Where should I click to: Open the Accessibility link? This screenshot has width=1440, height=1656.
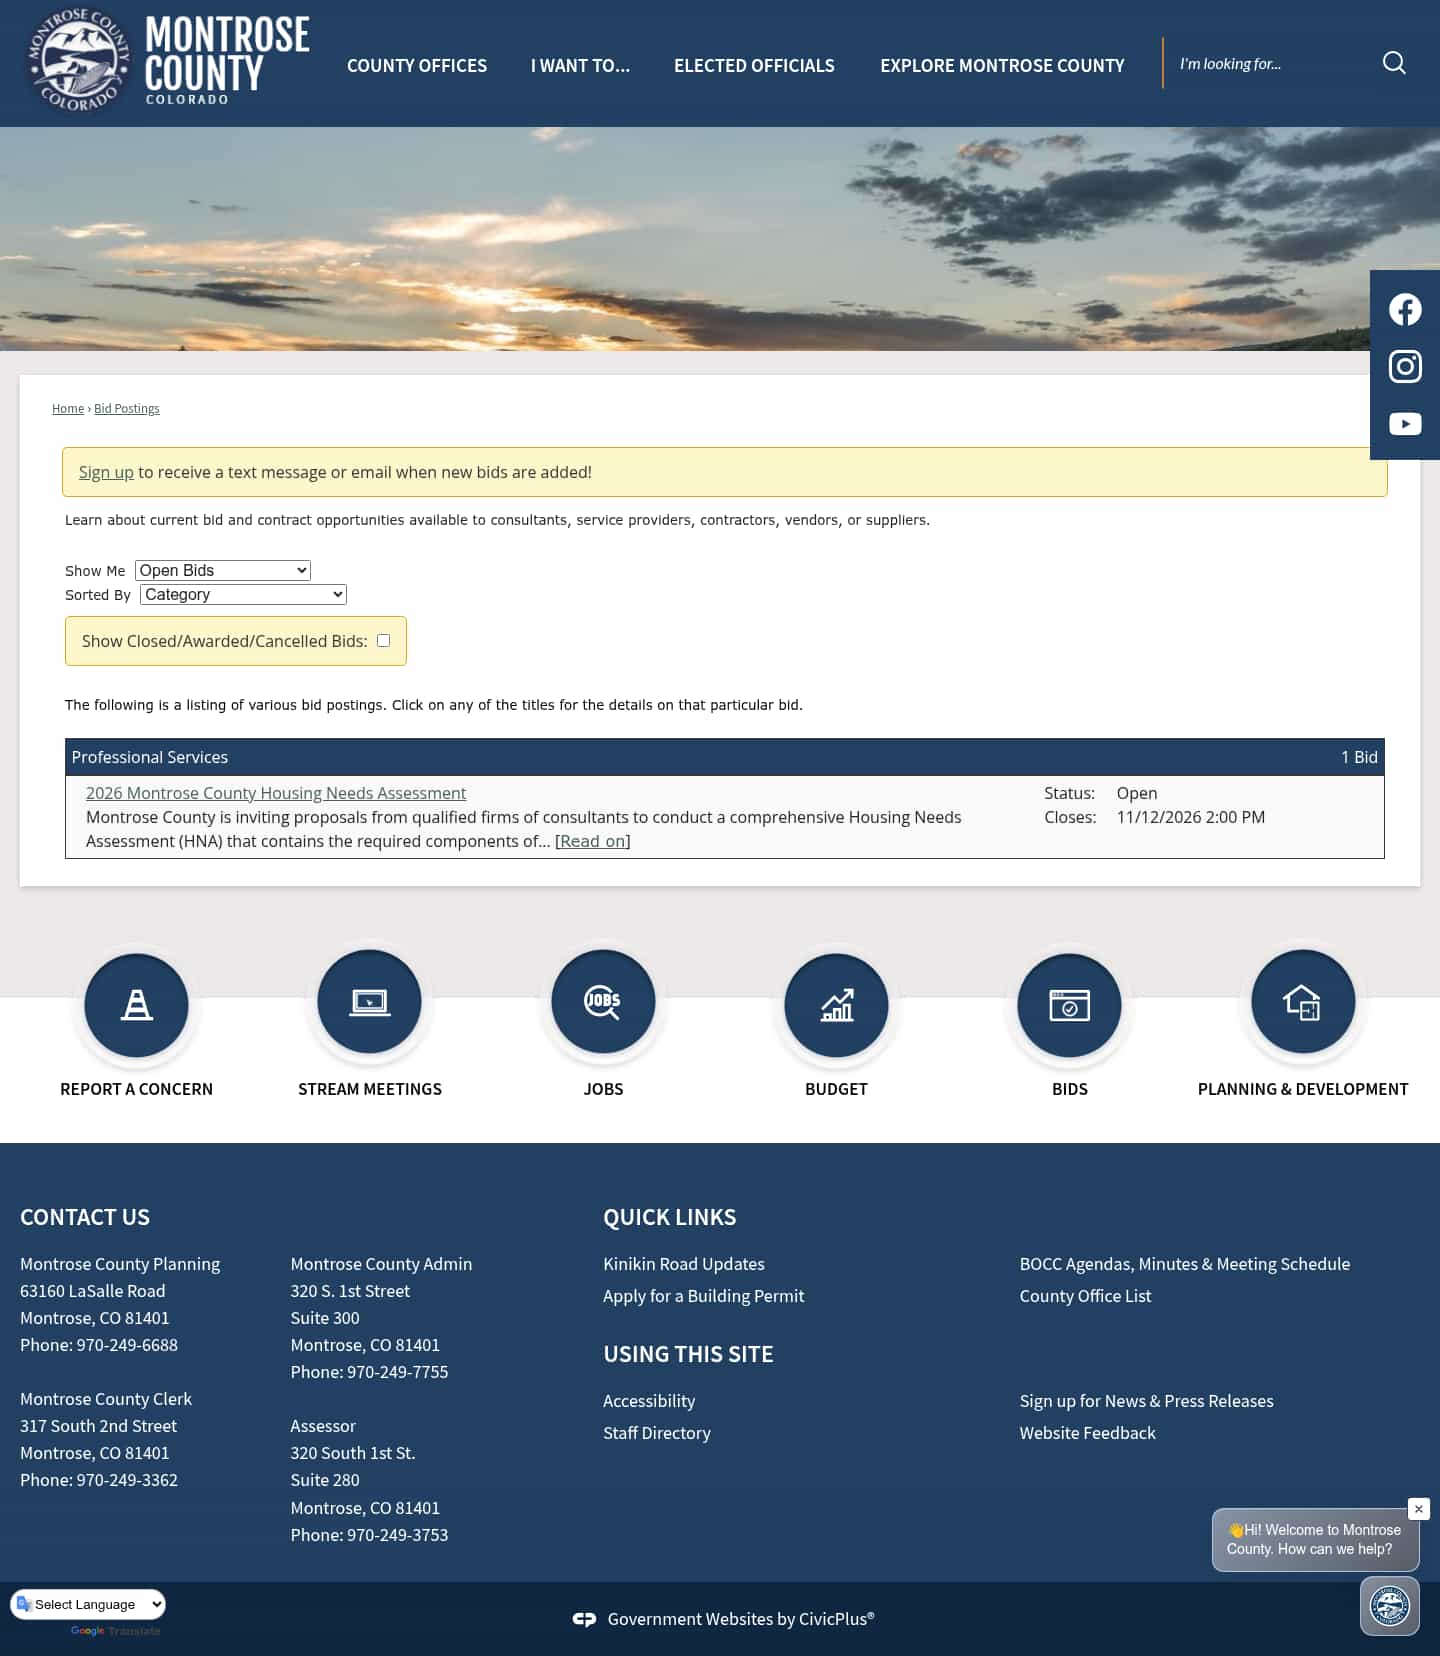(649, 1401)
